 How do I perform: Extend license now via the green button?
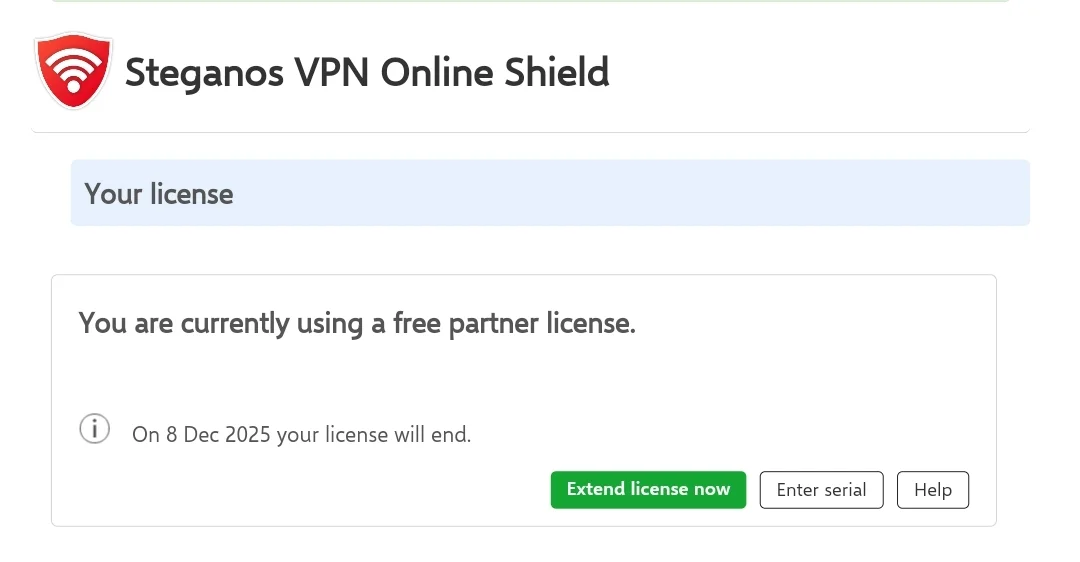648,490
